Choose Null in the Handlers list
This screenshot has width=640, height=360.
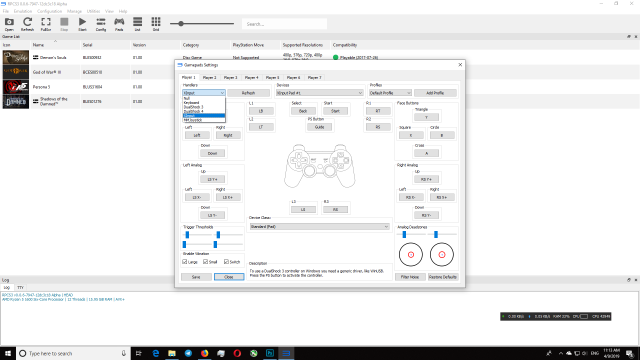point(204,98)
